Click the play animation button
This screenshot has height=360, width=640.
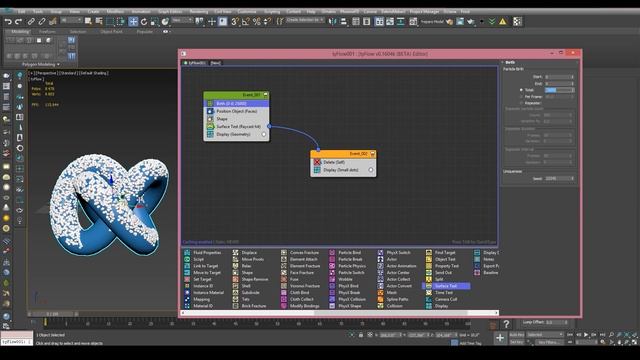tap(586, 335)
